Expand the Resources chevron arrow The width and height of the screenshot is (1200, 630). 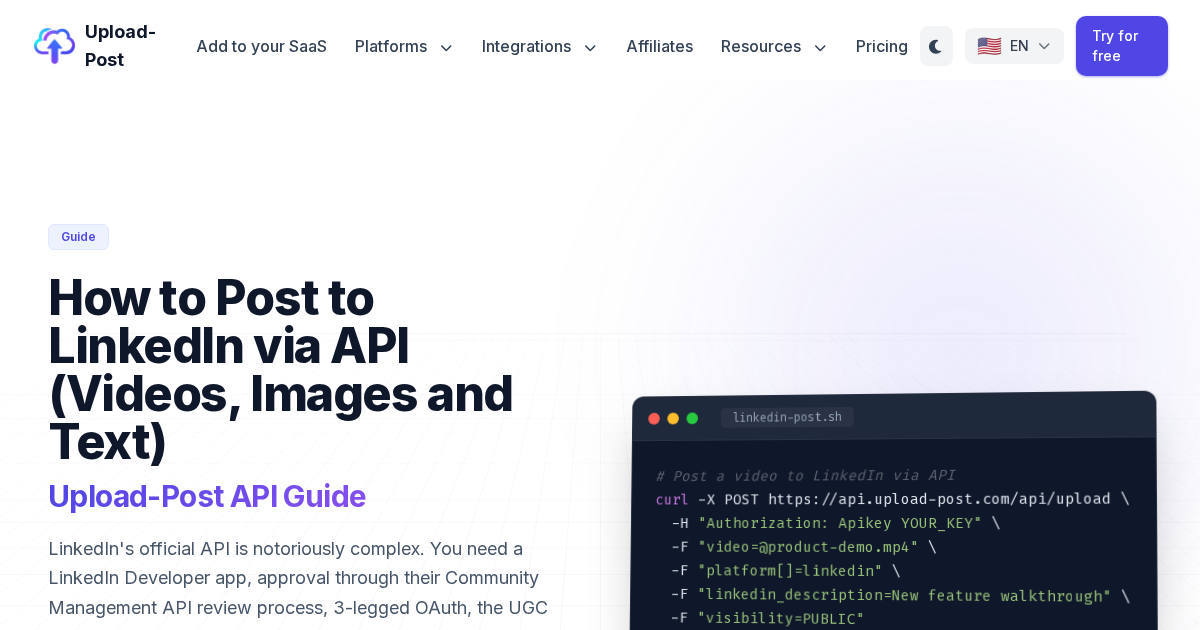[x=820, y=47]
